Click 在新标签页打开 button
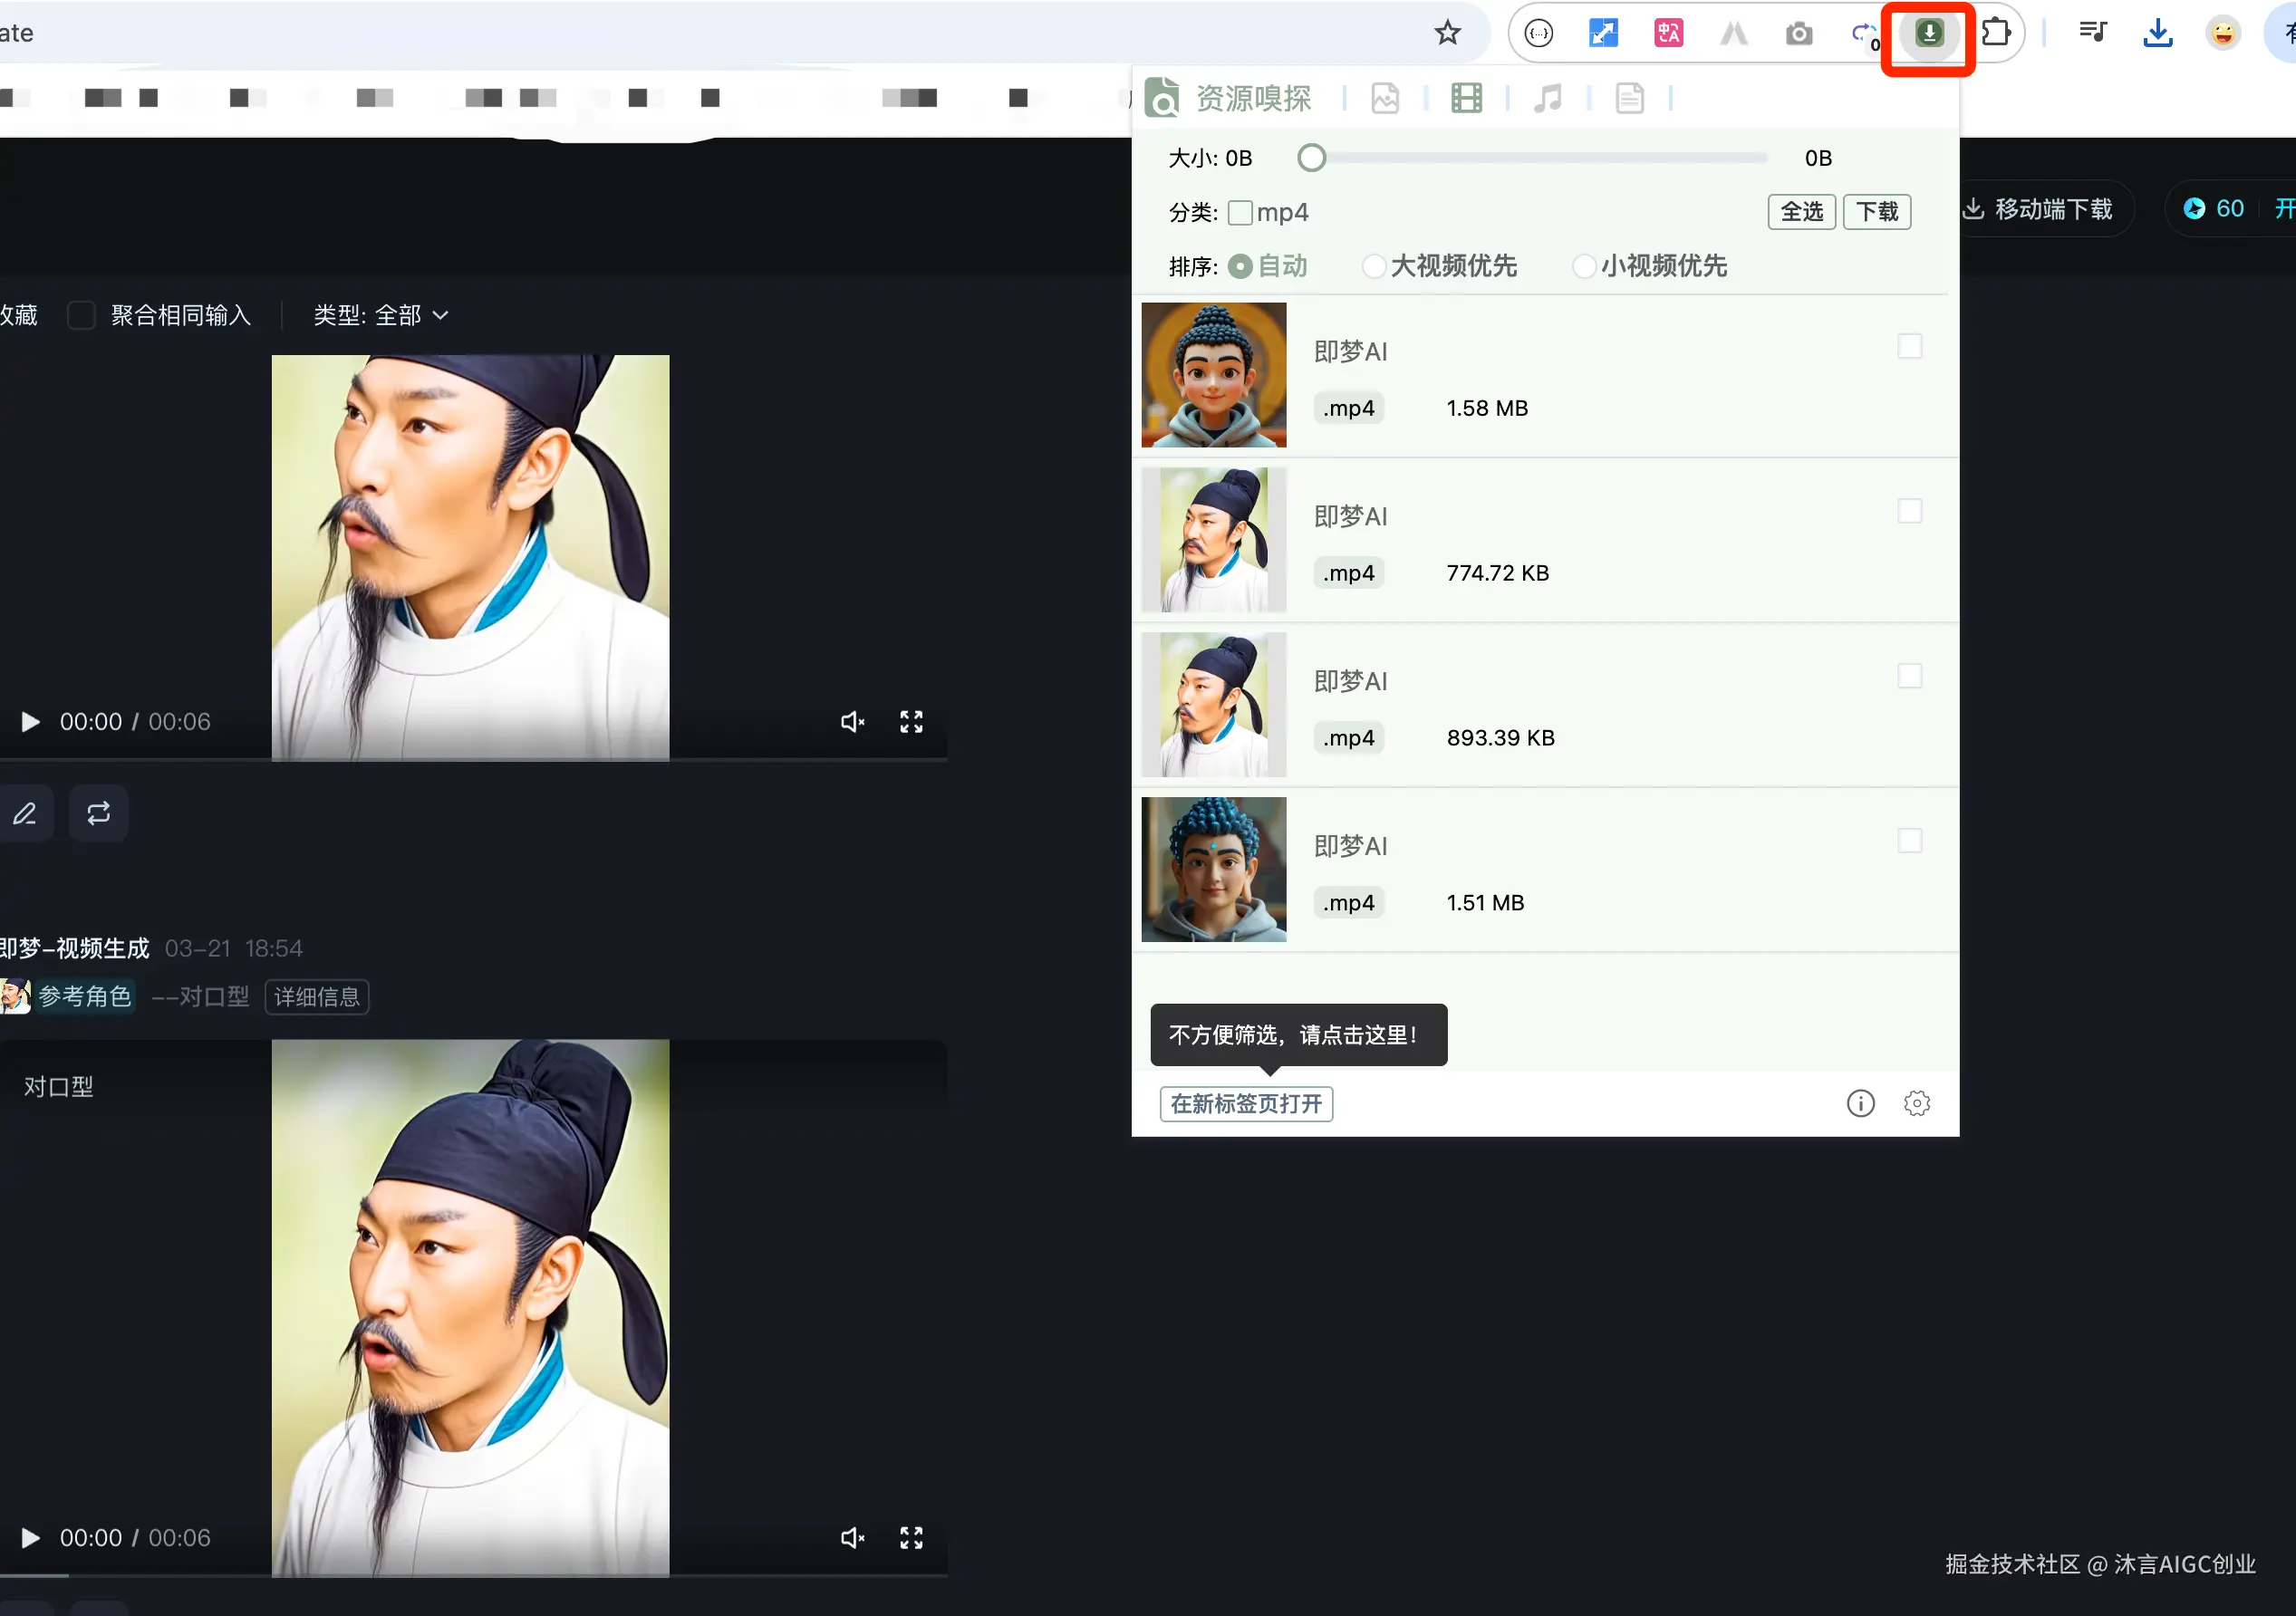Image resolution: width=2296 pixels, height=1616 pixels. pos(1246,1104)
